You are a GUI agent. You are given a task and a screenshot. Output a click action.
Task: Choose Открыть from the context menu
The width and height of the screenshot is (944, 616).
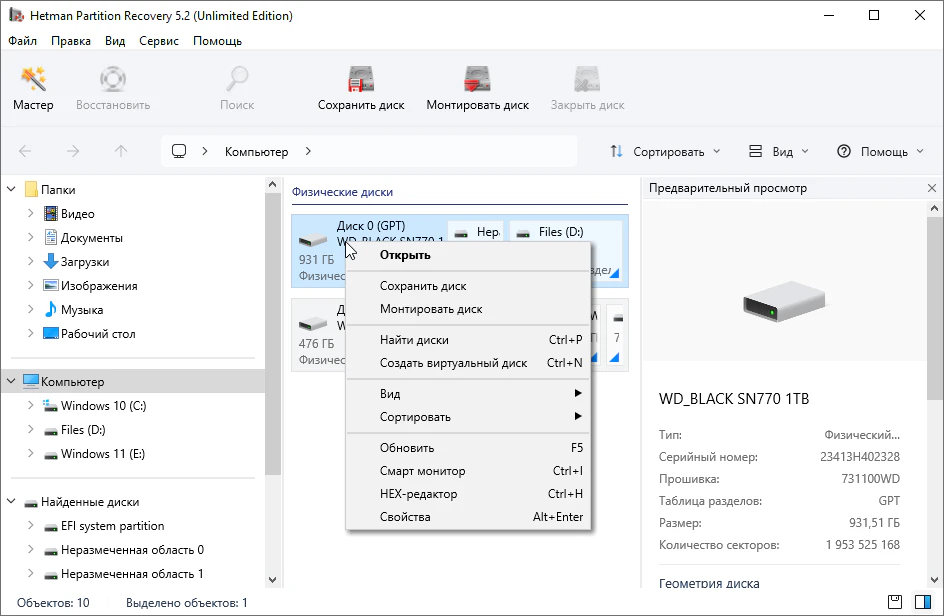coord(405,255)
